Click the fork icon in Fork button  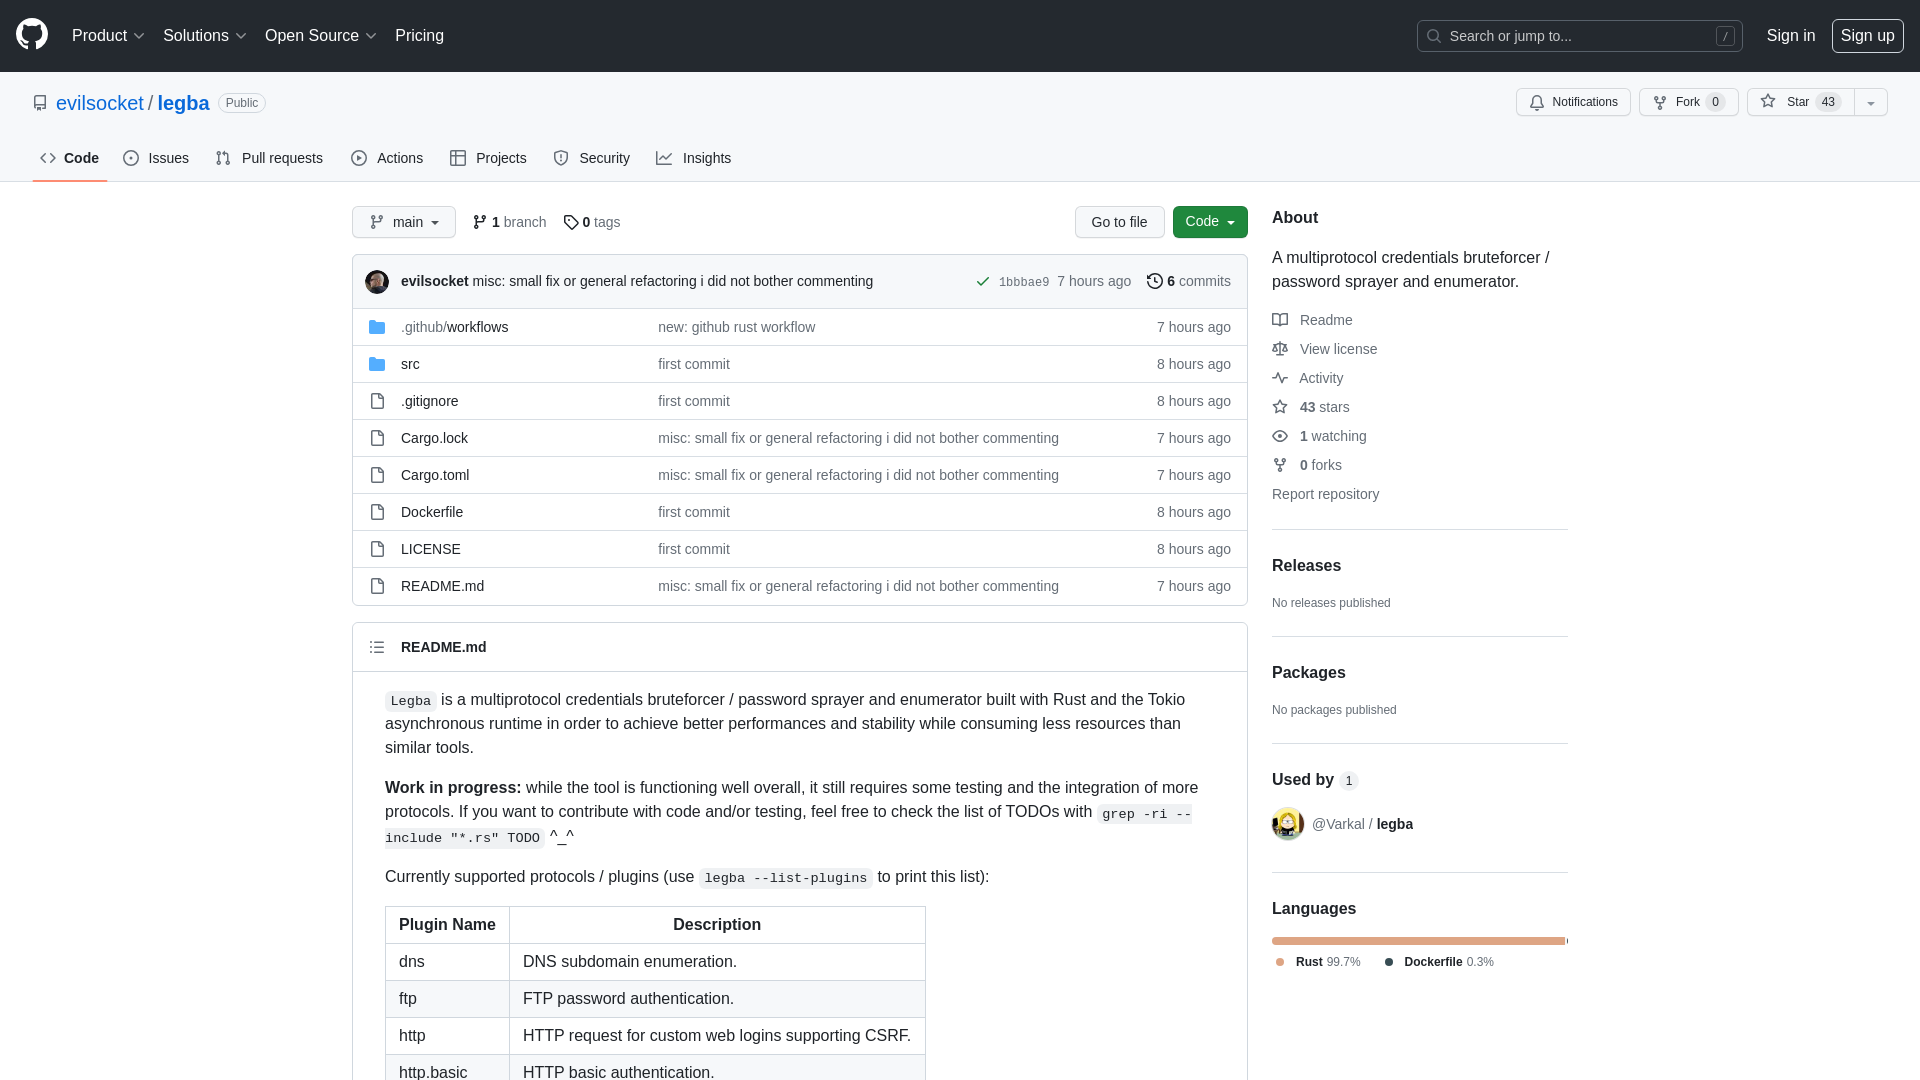(1660, 102)
